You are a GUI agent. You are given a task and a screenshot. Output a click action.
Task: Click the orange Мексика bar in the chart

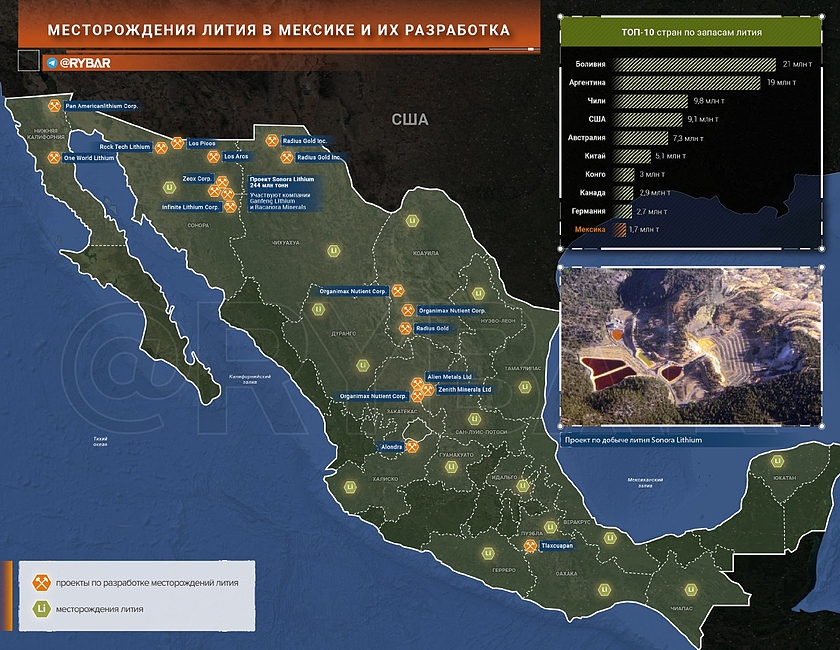coord(620,230)
